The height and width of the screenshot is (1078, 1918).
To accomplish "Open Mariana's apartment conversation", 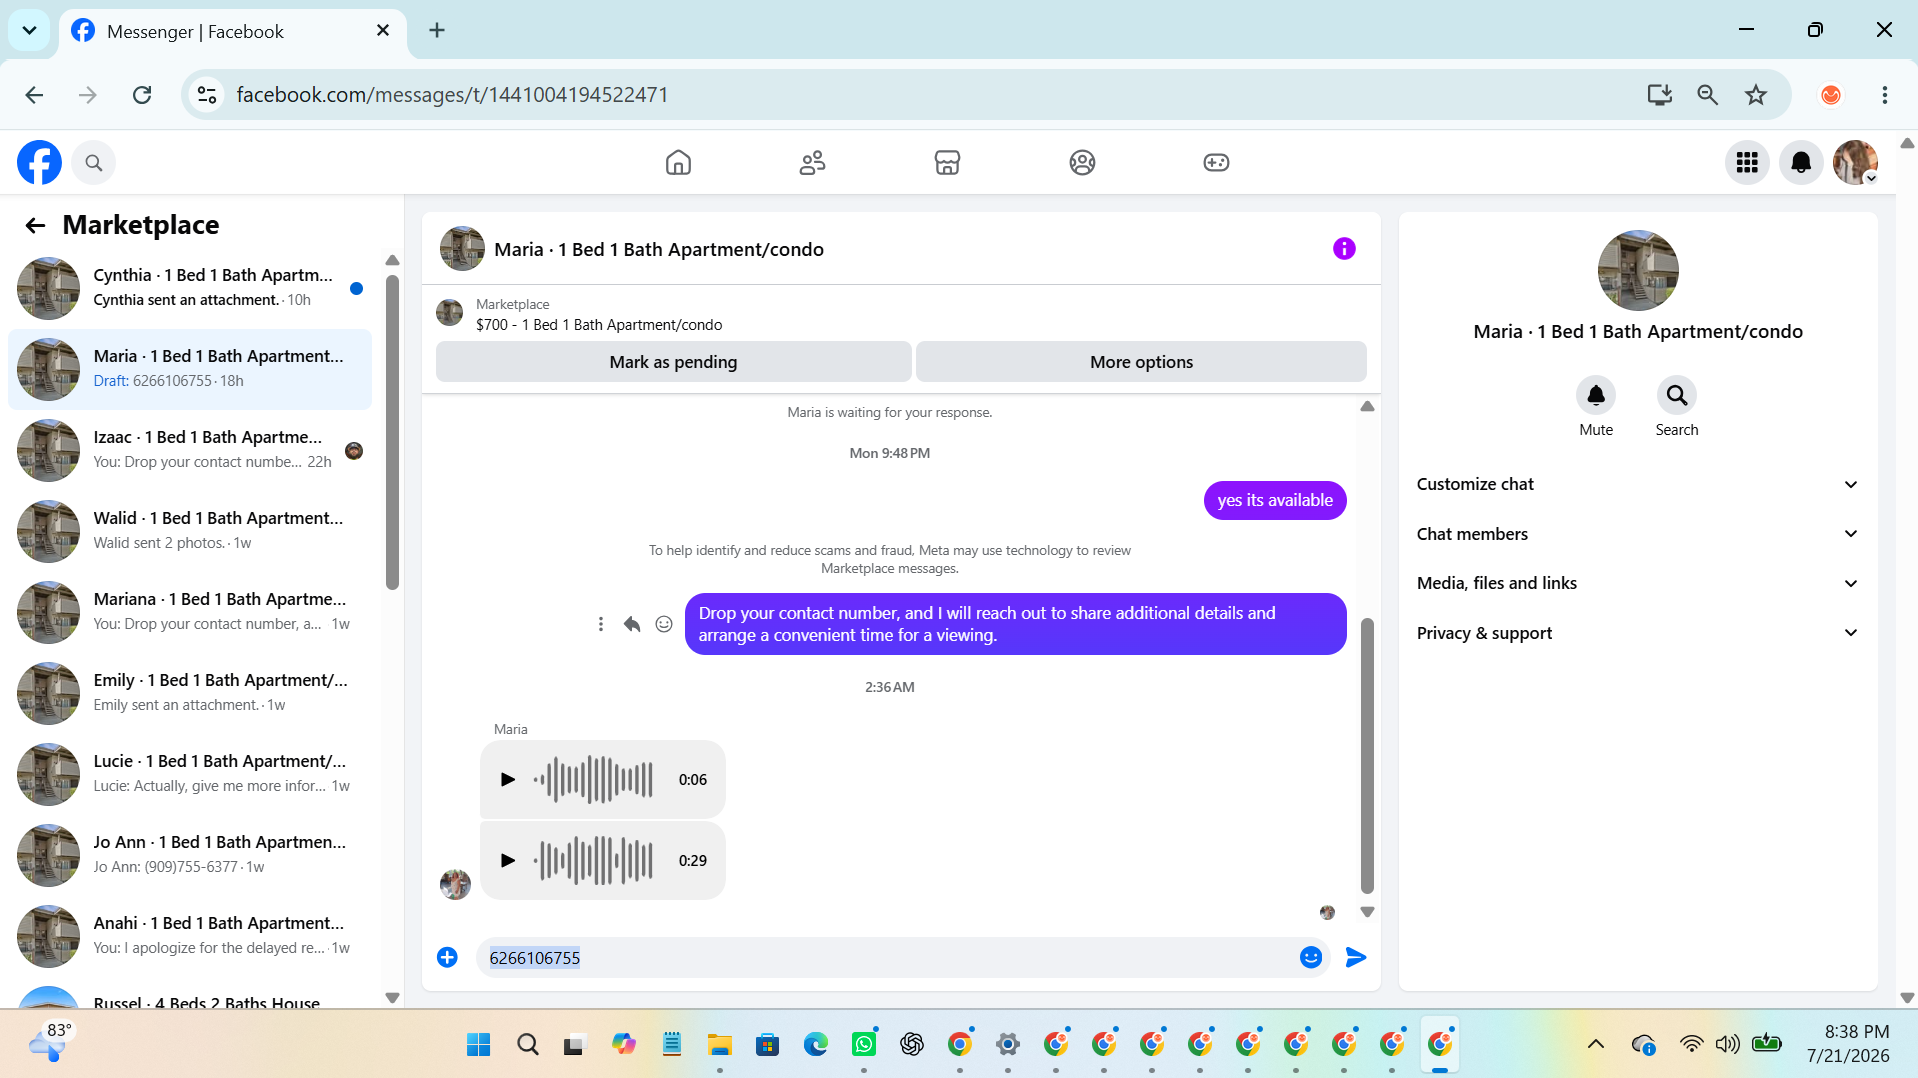I will point(190,612).
